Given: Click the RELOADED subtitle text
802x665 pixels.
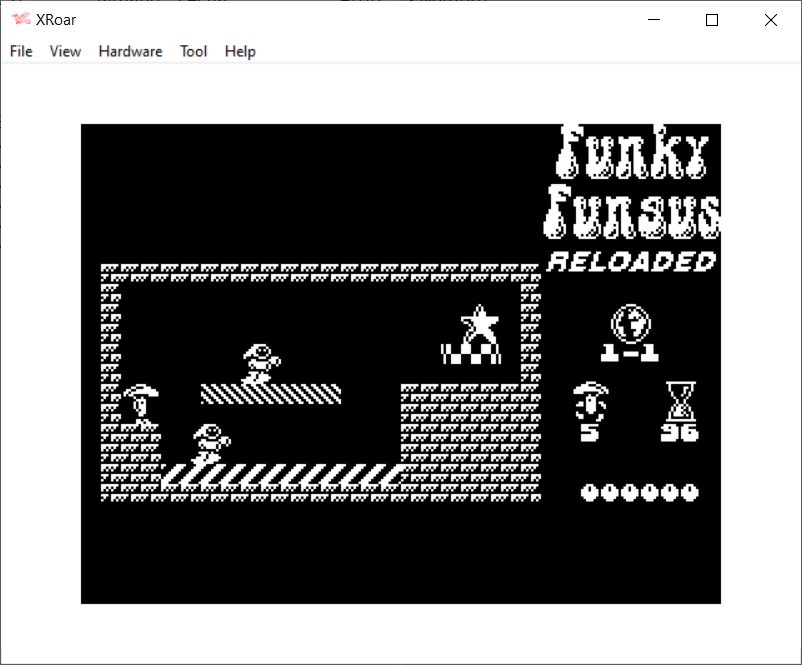Looking at the screenshot, I should [632, 262].
